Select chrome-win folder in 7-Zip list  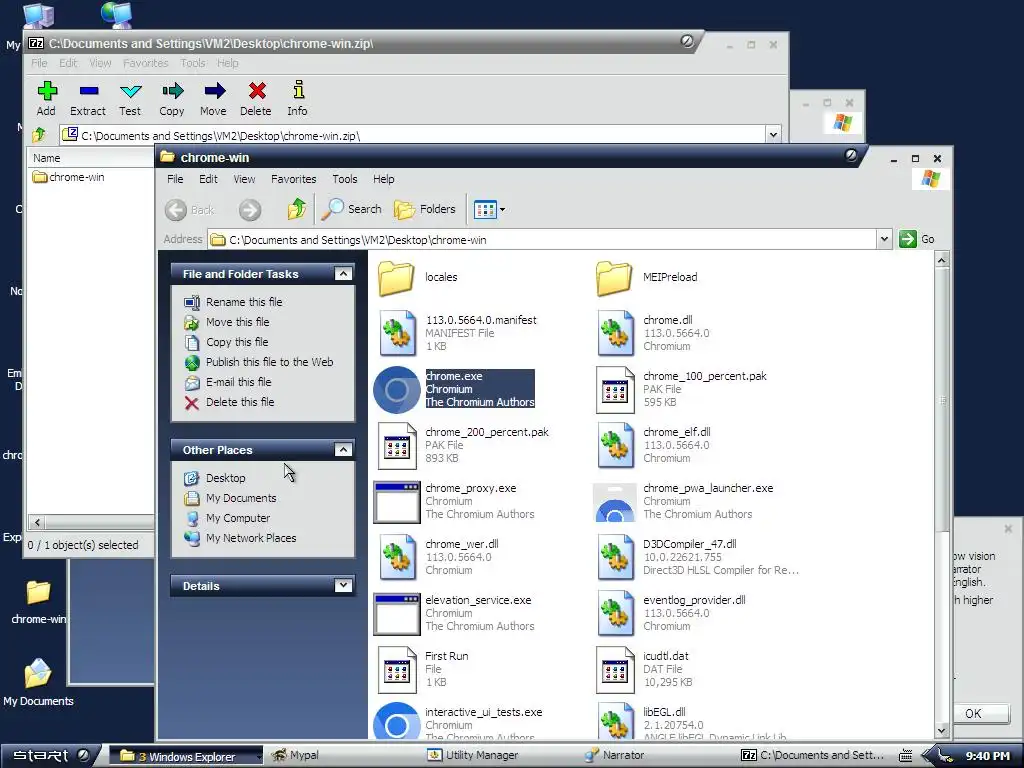(68, 177)
